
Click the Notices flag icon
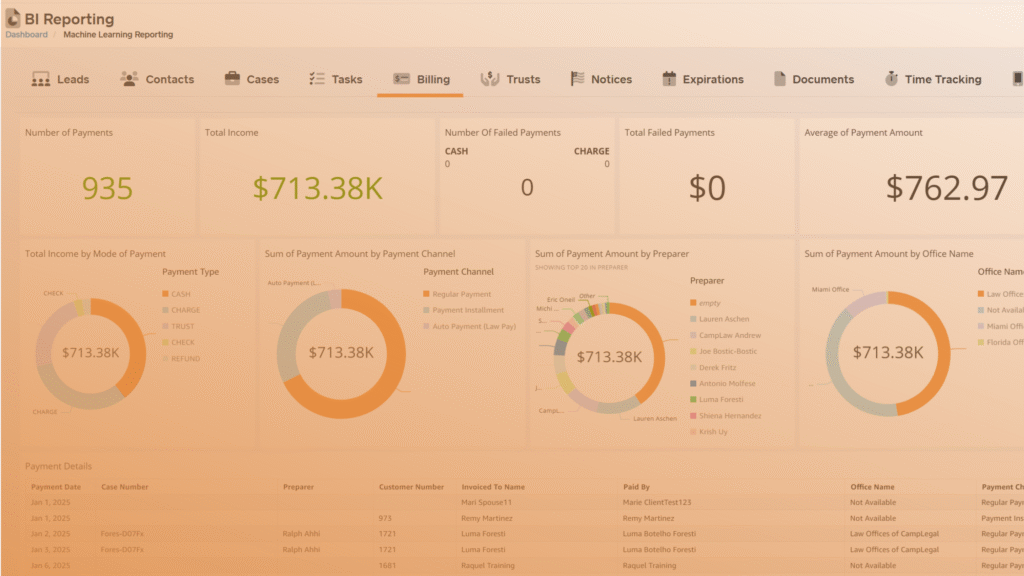coord(577,79)
